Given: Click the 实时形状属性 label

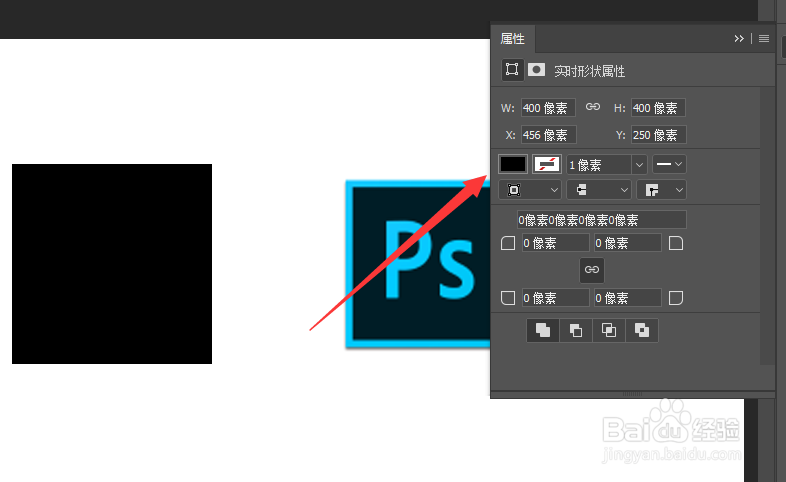Looking at the screenshot, I should pyautogui.click(x=589, y=71).
